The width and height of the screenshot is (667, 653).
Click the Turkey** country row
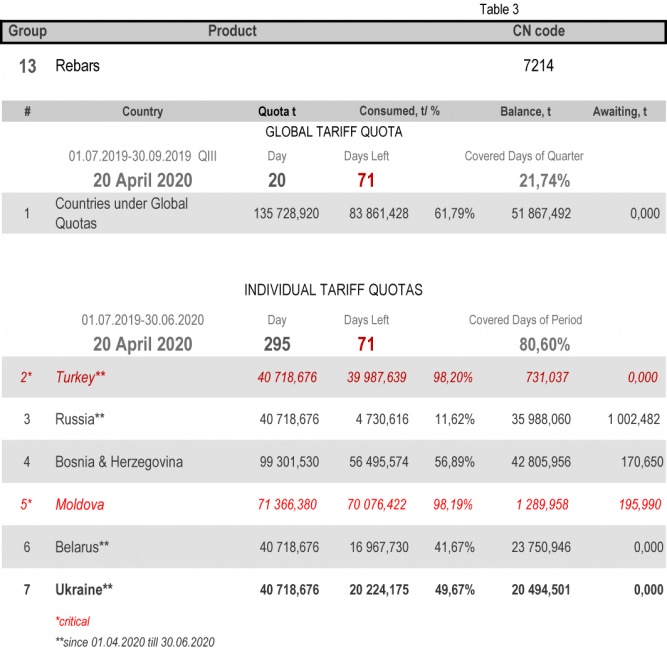click(83, 377)
